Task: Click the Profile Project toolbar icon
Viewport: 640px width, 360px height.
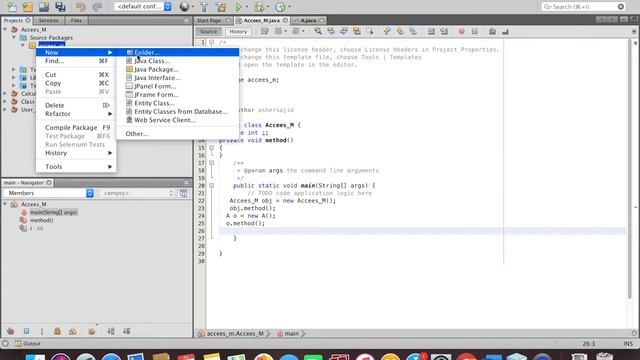Action: [x=280, y=7]
